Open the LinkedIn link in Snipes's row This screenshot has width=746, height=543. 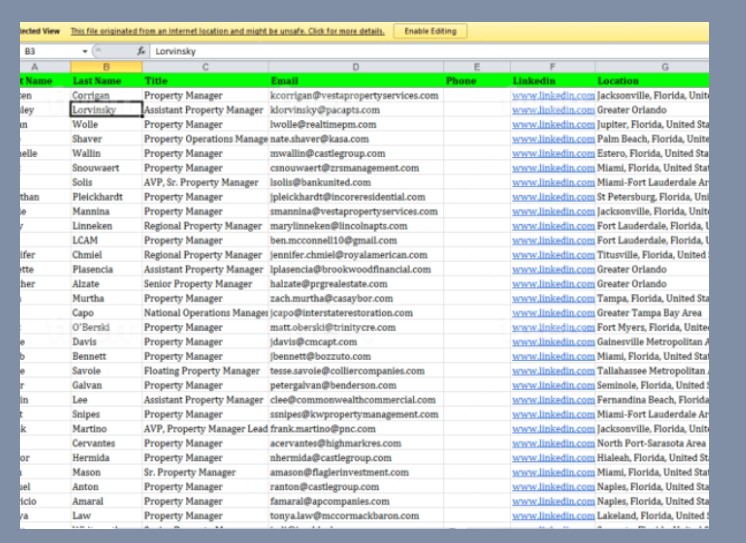pyautogui.click(x=553, y=415)
